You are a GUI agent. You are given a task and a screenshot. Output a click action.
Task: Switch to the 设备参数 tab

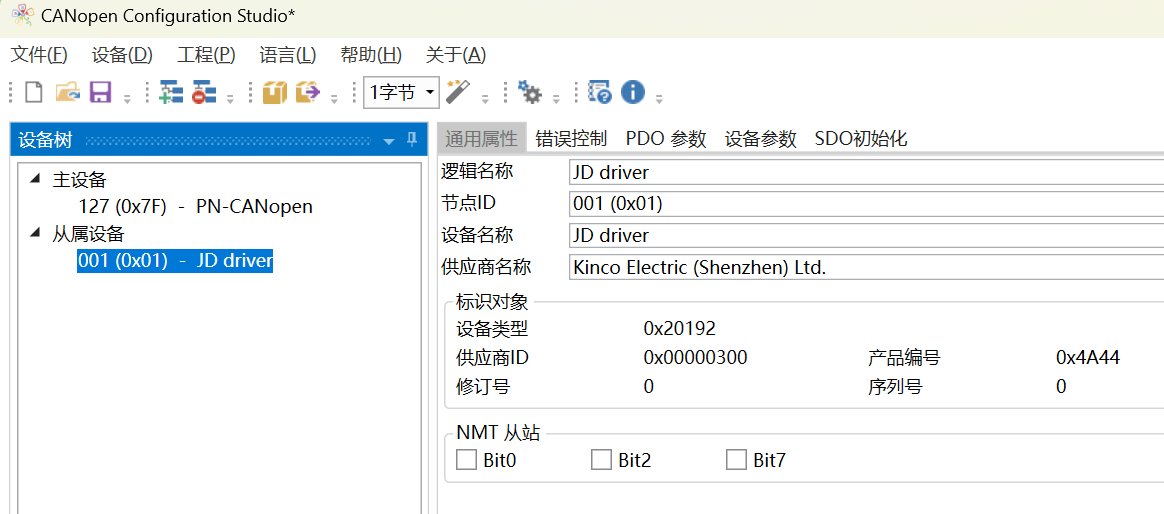point(760,139)
